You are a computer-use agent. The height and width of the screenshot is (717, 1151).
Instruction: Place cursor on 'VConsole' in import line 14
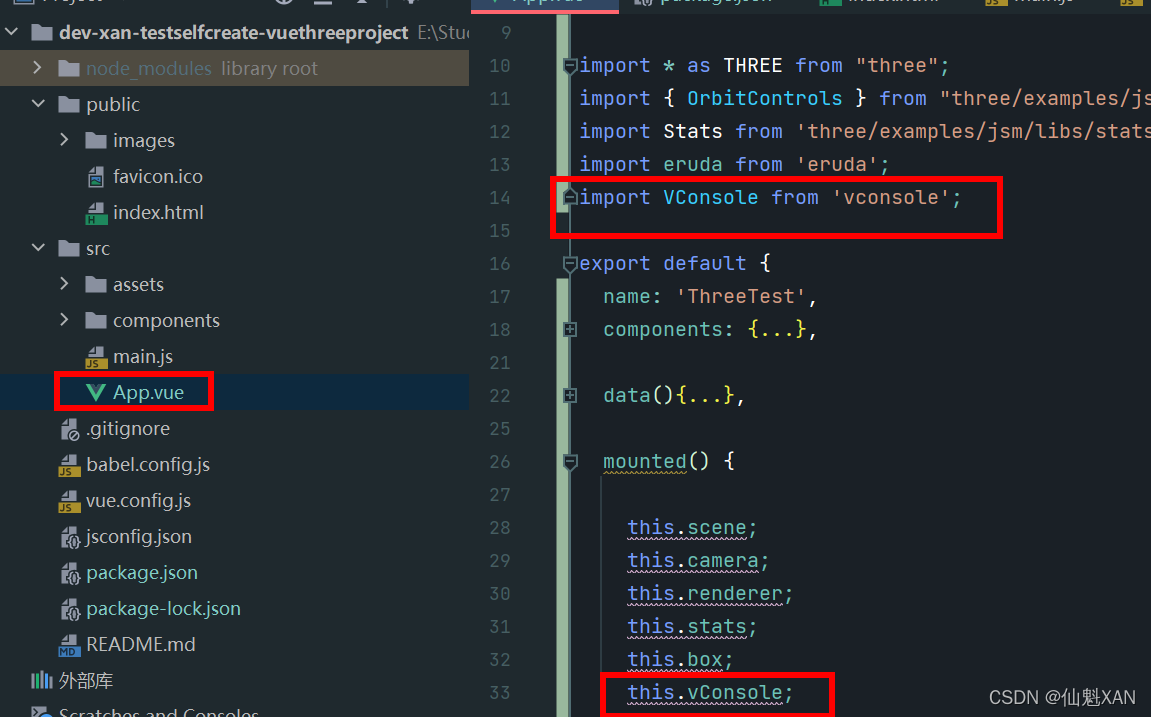tap(711, 197)
